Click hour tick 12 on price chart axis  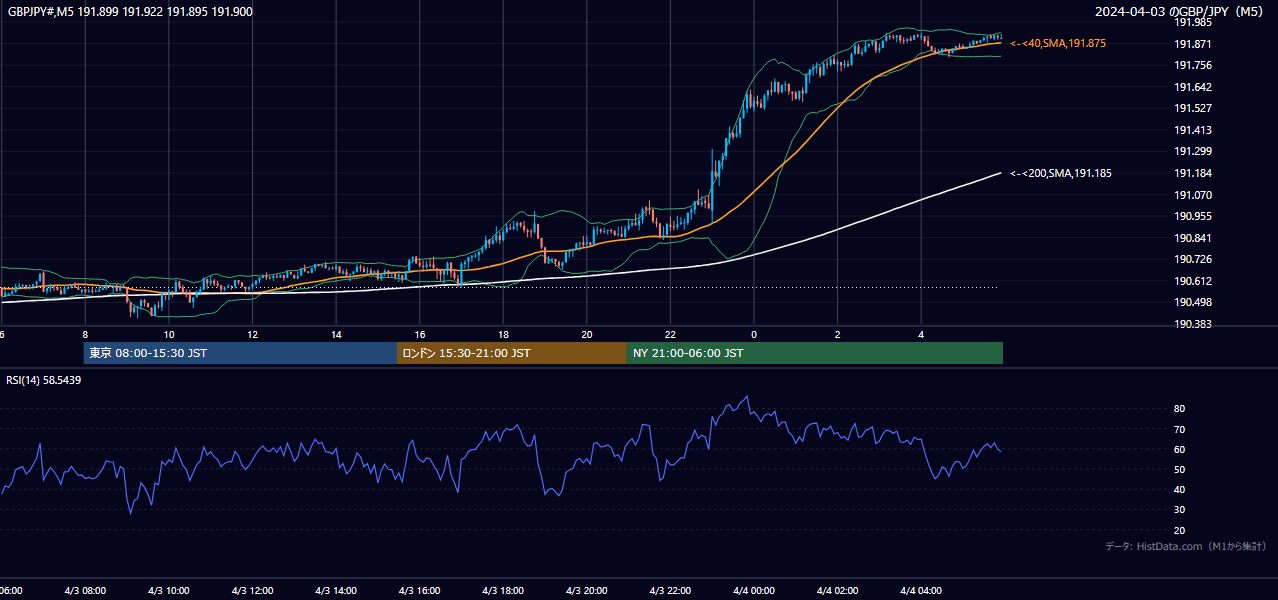tap(253, 334)
